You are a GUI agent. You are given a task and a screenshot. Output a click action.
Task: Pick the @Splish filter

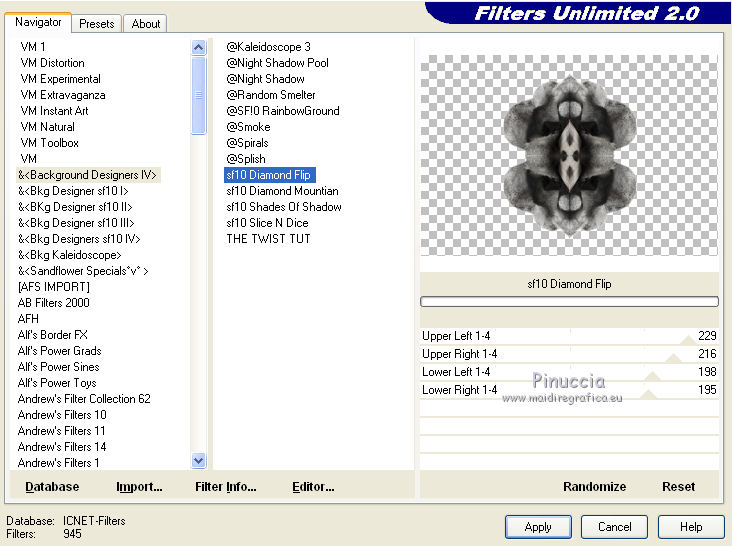[x=246, y=159]
